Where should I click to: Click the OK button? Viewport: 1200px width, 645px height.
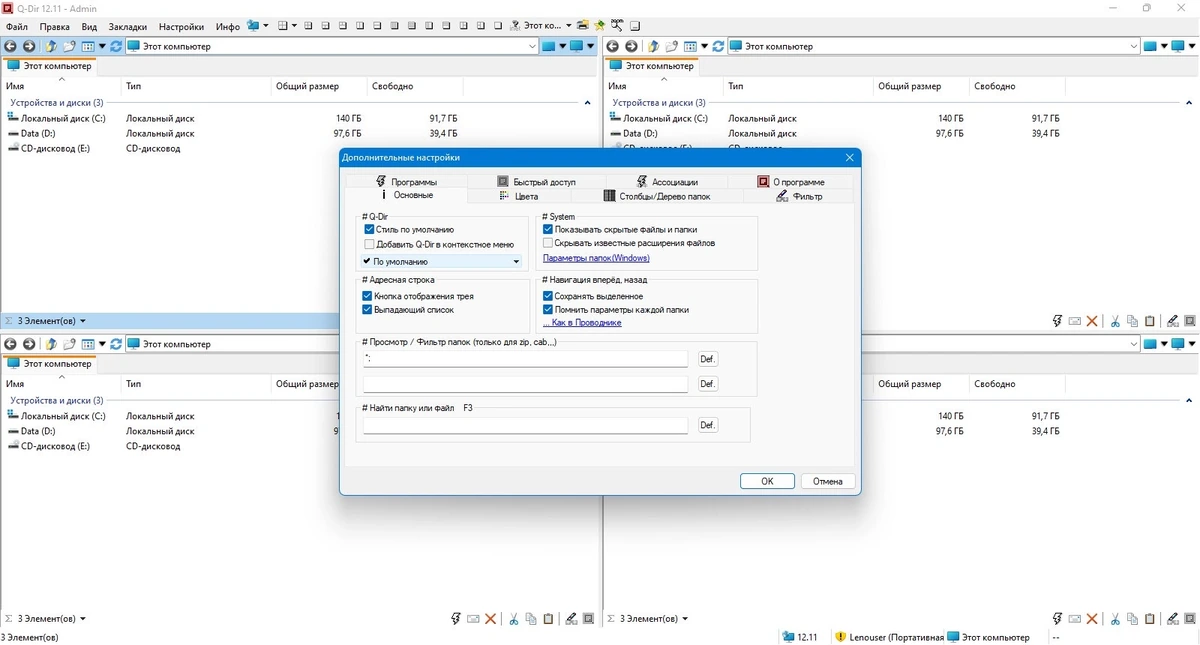point(767,481)
